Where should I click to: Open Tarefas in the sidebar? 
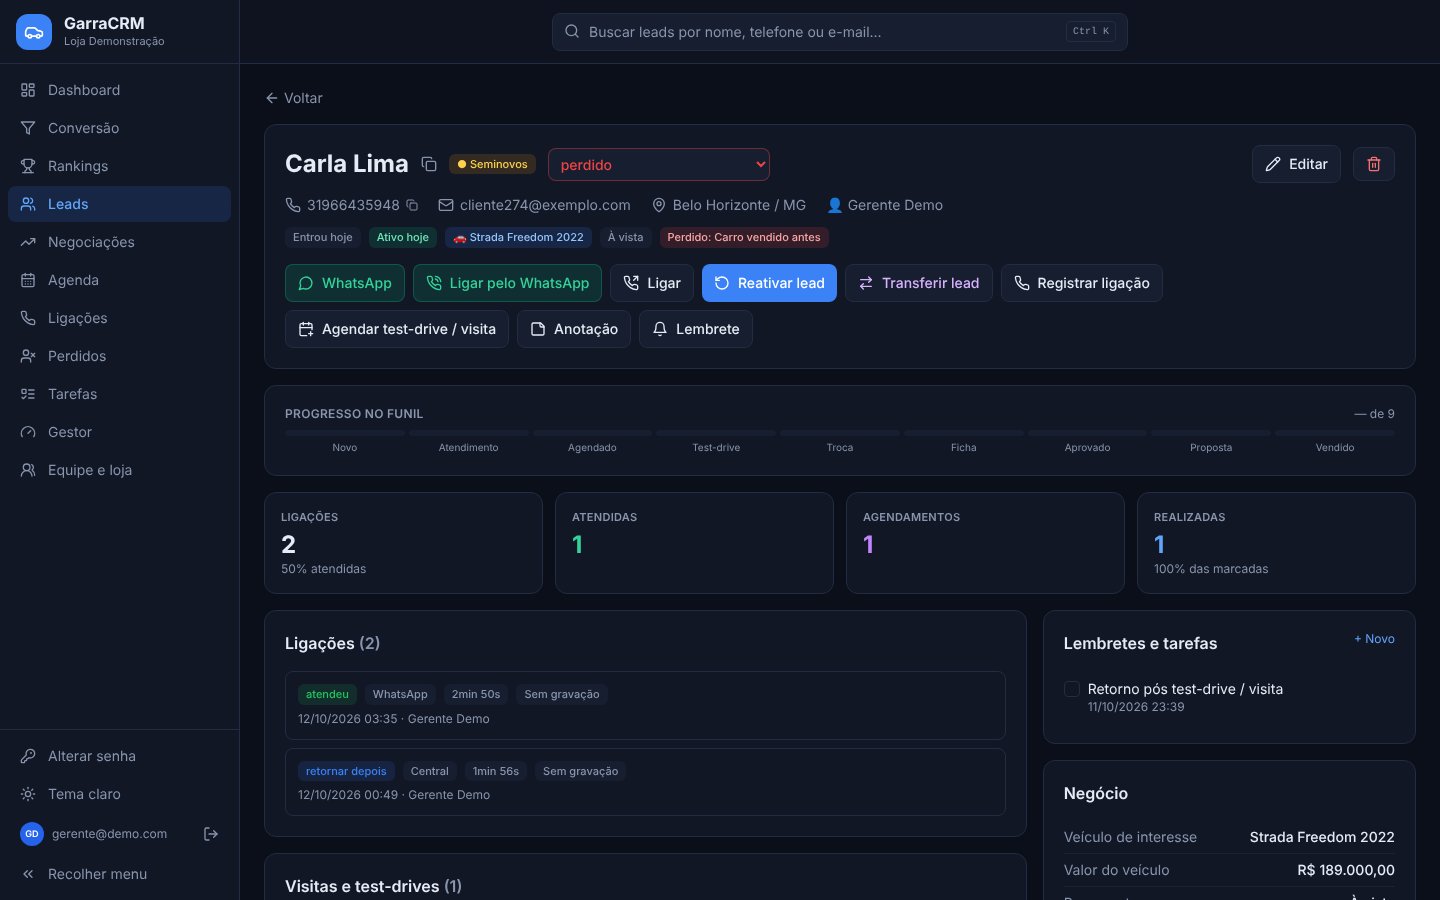pos(119,394)
